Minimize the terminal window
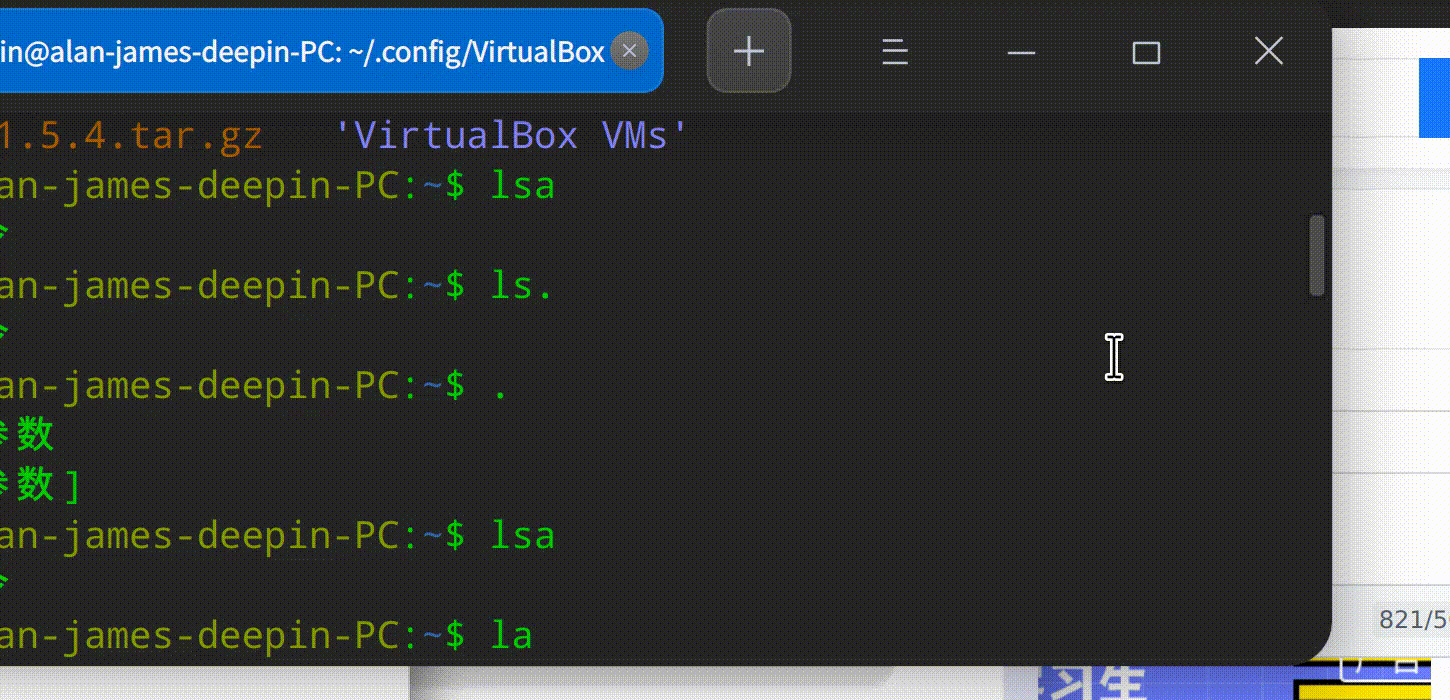This screenshot has height=700, width=1450. (1021, 52)
